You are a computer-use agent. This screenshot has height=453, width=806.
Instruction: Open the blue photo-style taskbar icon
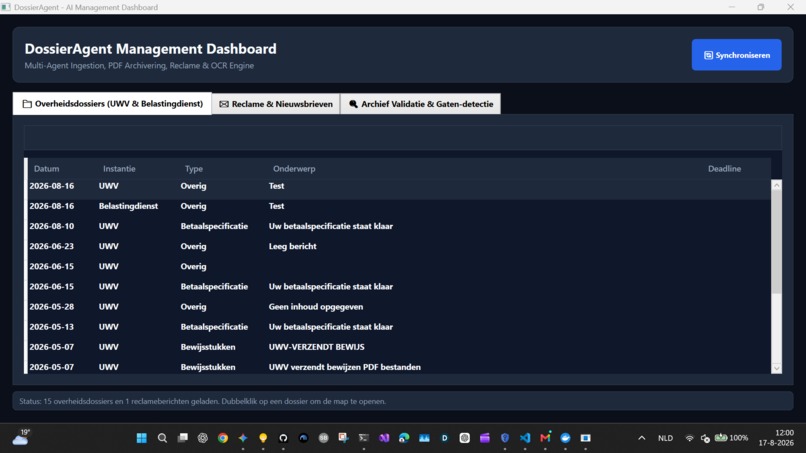424,438
